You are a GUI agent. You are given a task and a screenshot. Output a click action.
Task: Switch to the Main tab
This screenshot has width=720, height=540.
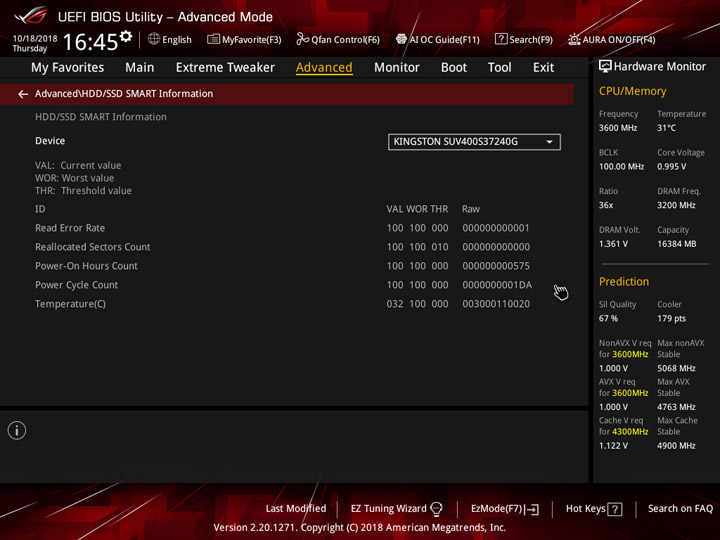[140, 68]
